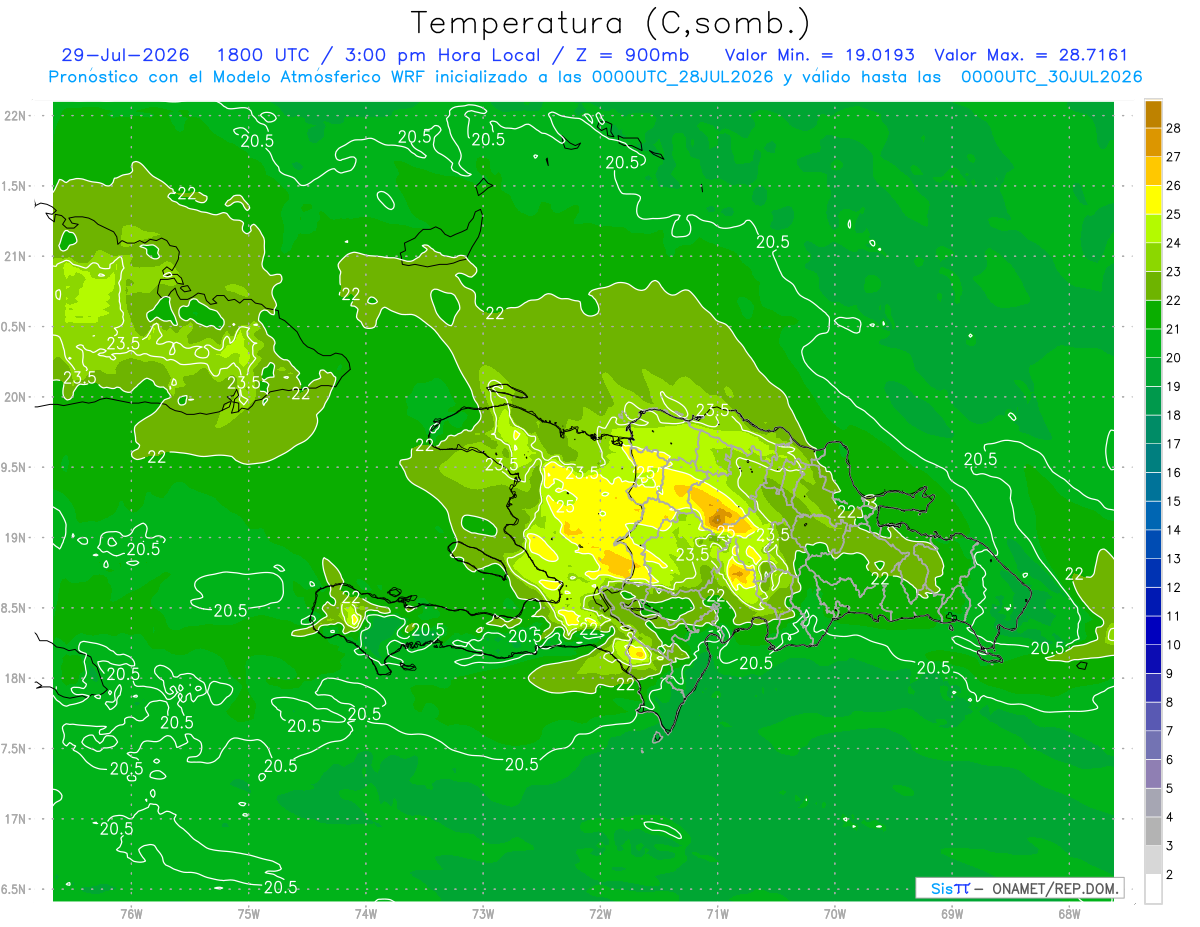
Task: Click the "76W" longitude axis label
Action: [x=131, y=913]
